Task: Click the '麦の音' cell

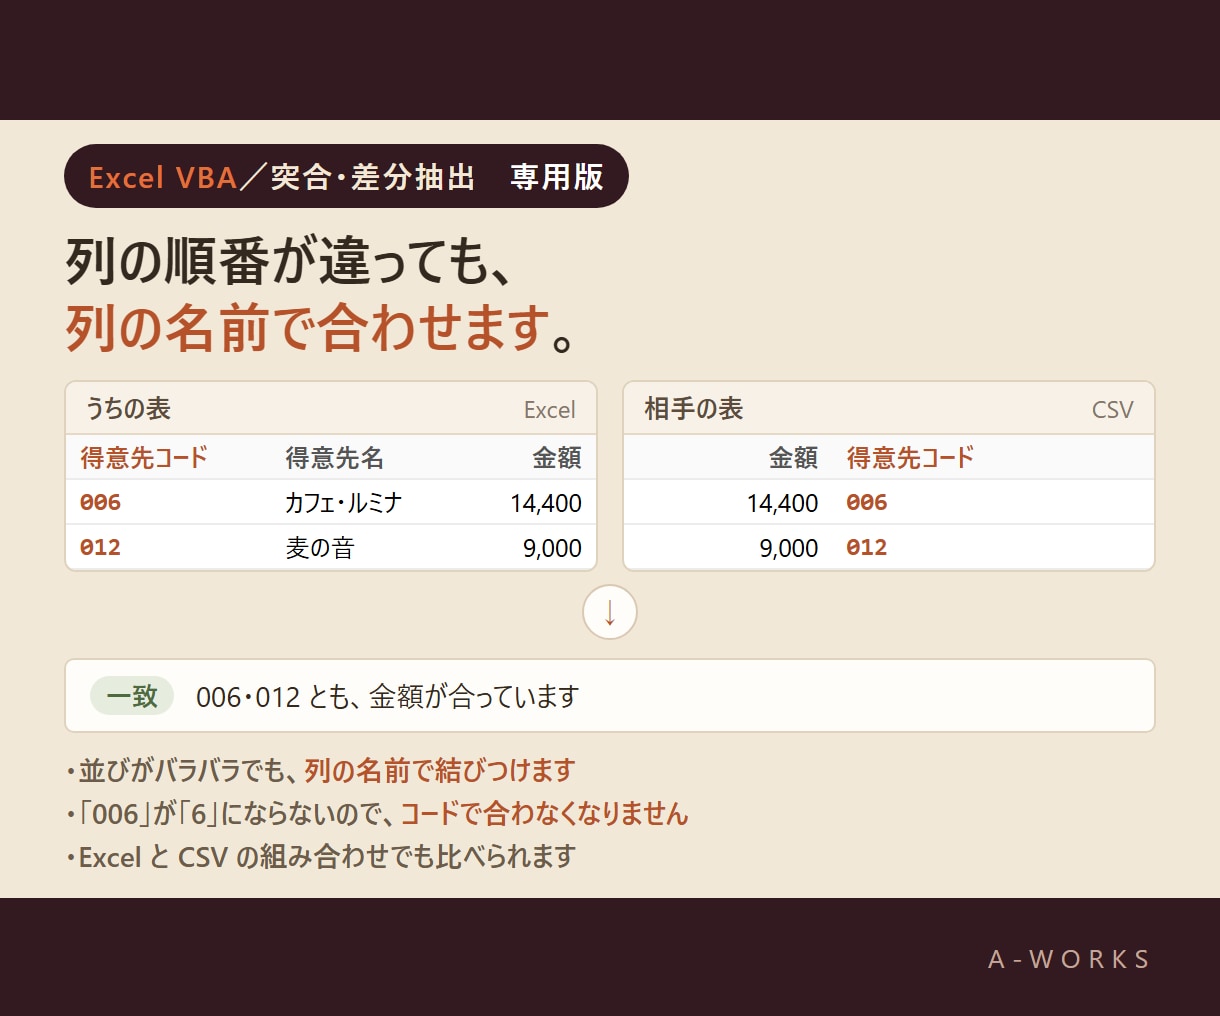Action: coord(319,548)
